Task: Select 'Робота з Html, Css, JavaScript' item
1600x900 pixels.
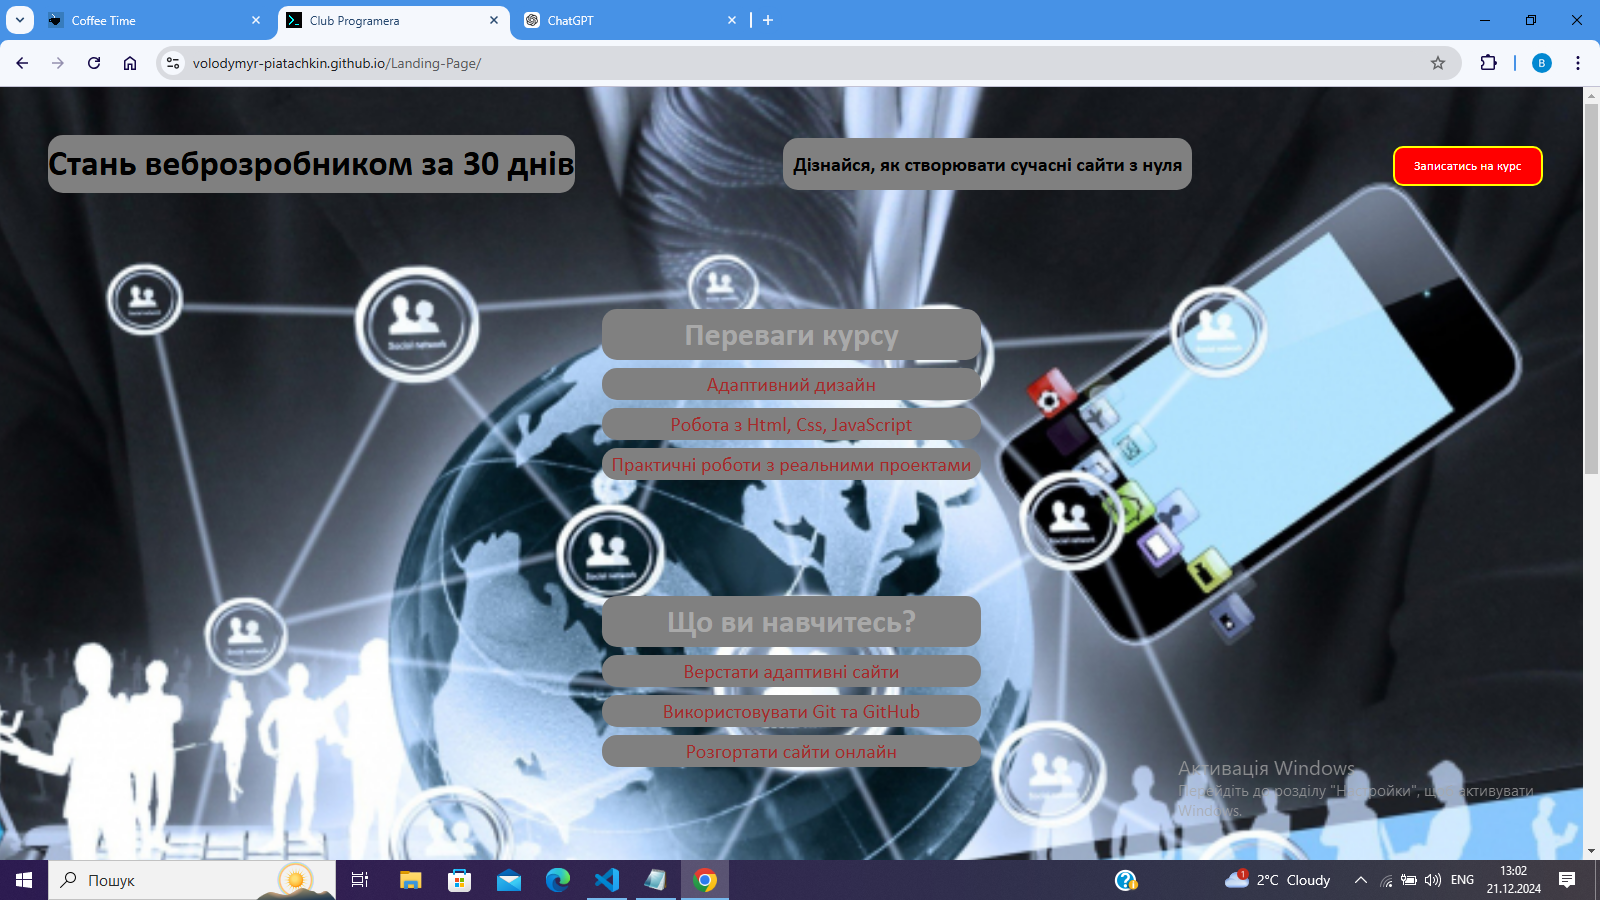Action: point(791,424)
